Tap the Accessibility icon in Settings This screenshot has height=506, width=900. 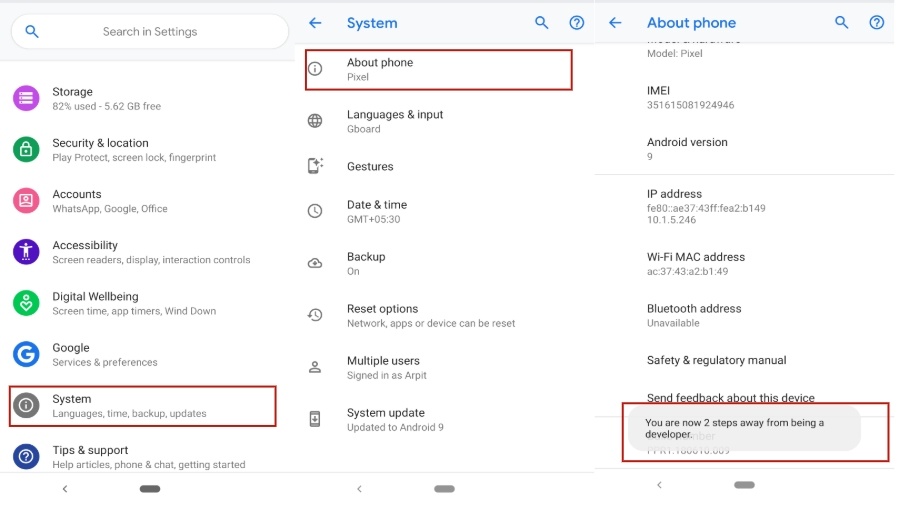point(26,251)
